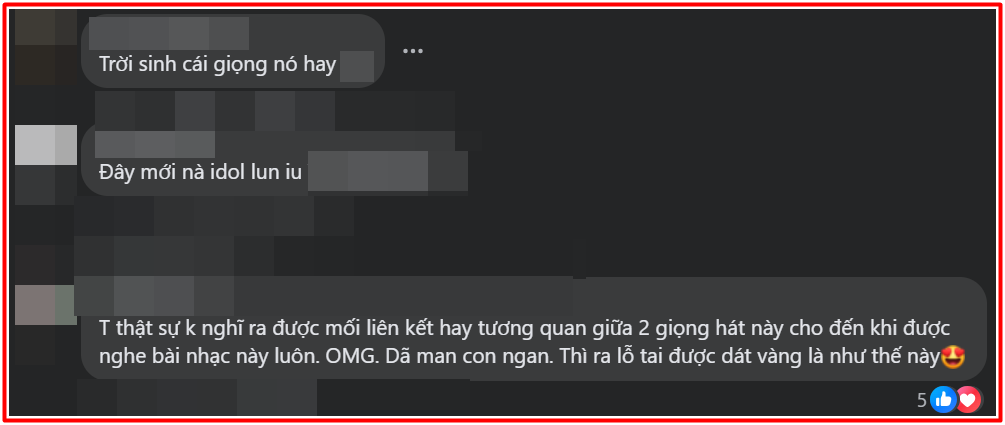Viewport: 1005px width, 425px height.
Task: Click the blue thumbs-up reaction icon
Action: pyautogui.click(x=943, y=399)
